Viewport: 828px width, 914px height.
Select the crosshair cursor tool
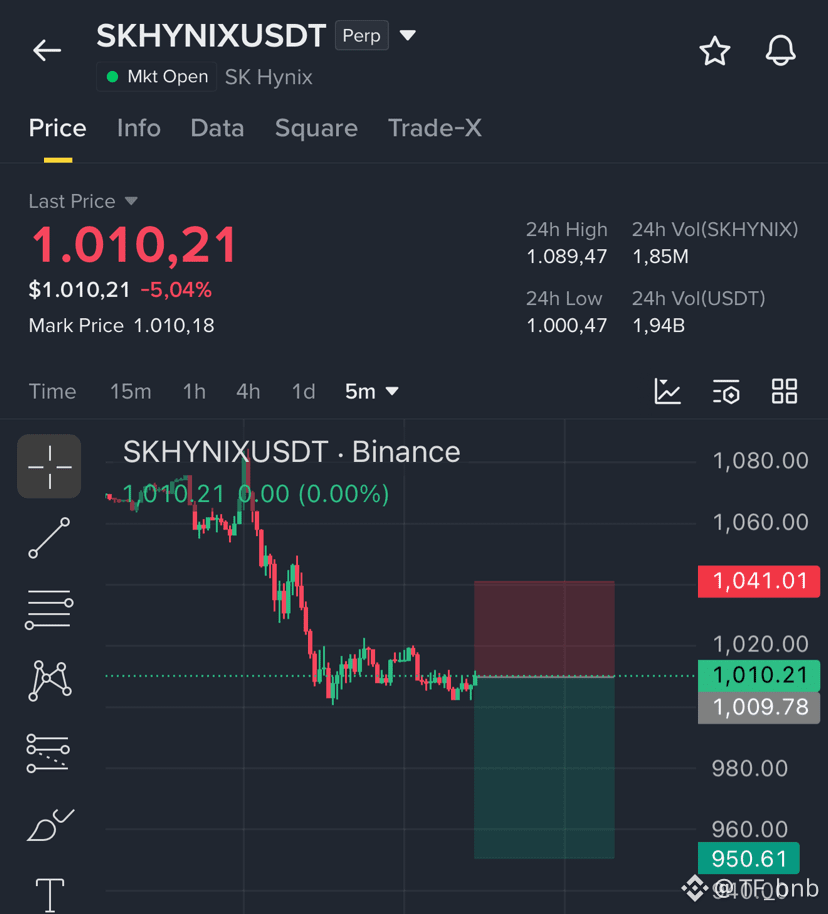[x=49, y=466]
